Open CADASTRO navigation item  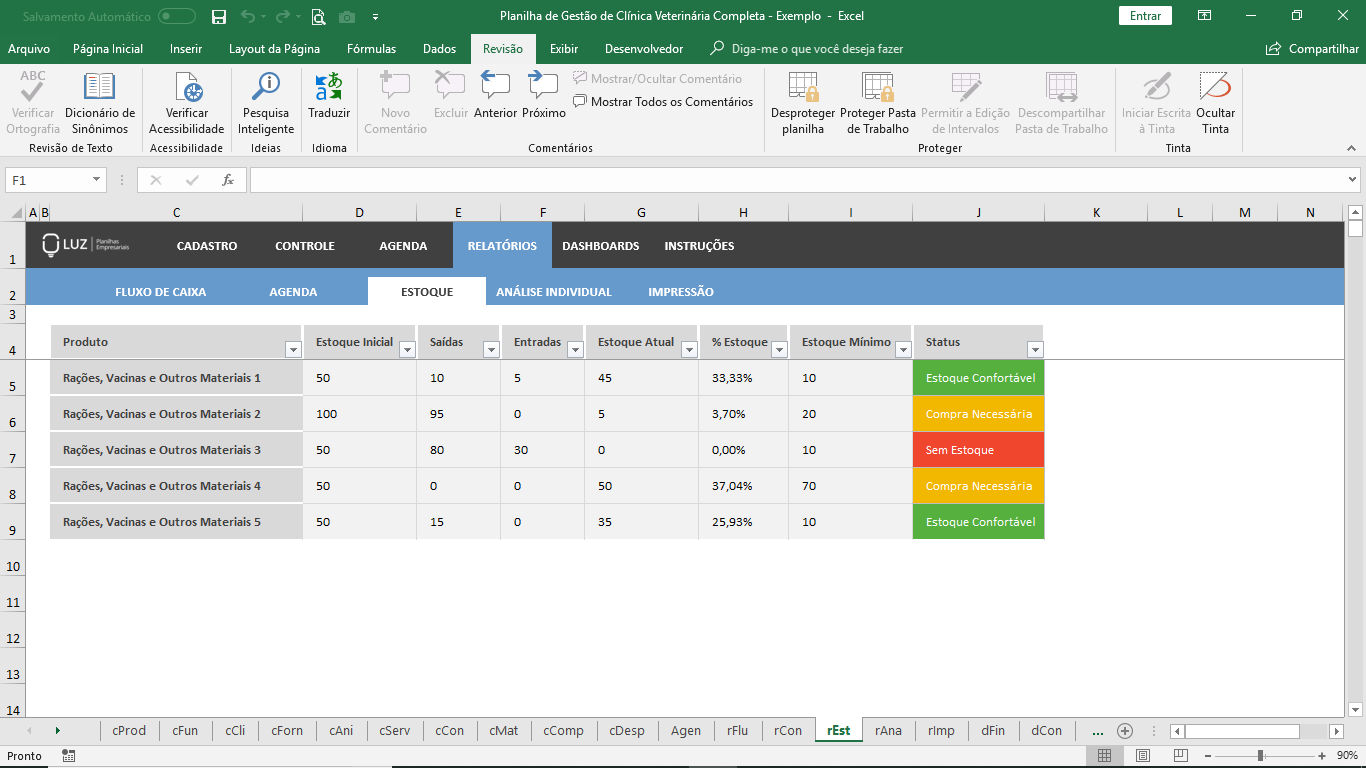[207, 246]
